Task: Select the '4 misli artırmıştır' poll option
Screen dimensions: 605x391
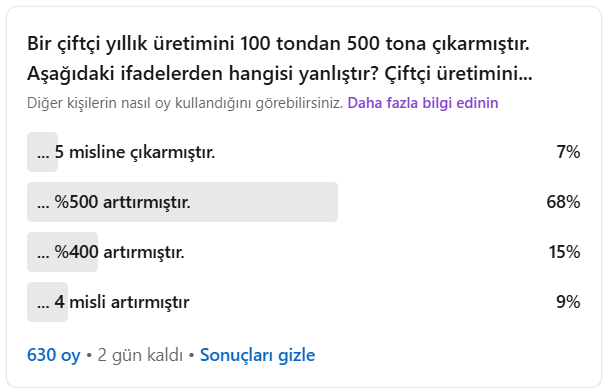Action: 304,302
